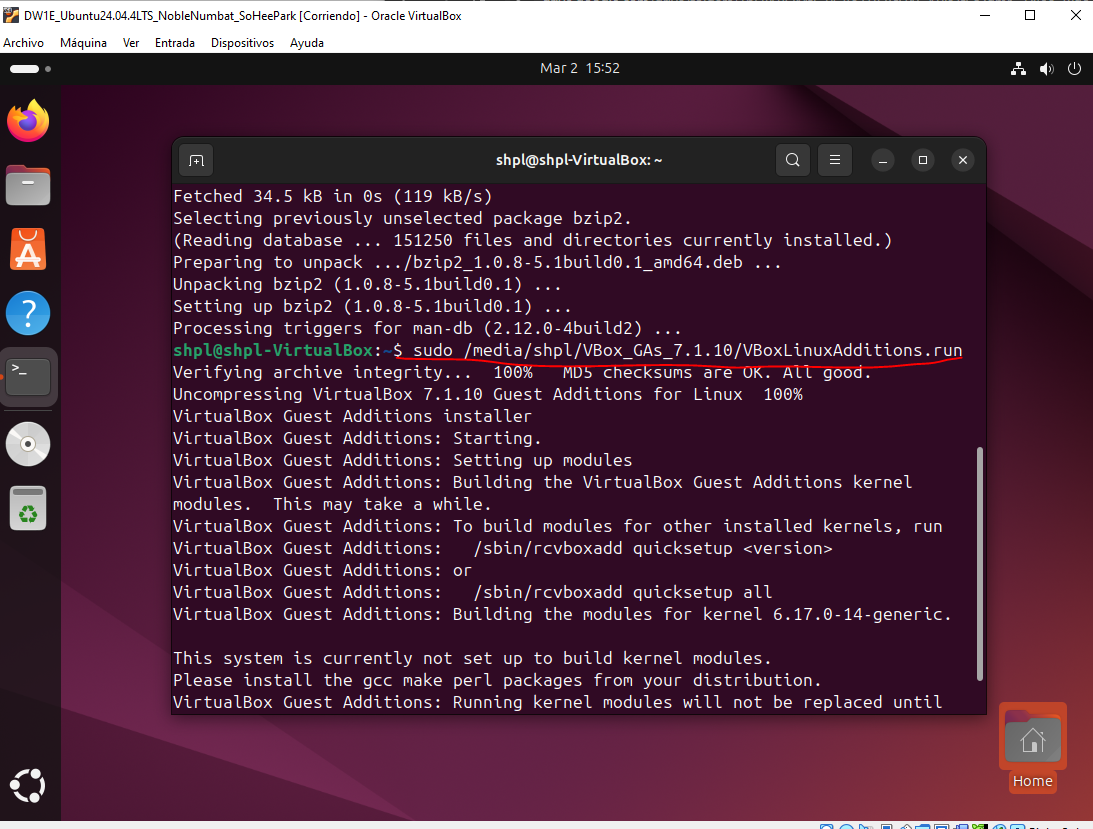Open the mounted CD disc in the dock
The height and width of the screenshot is (829, 1093).
click(28, 443)
